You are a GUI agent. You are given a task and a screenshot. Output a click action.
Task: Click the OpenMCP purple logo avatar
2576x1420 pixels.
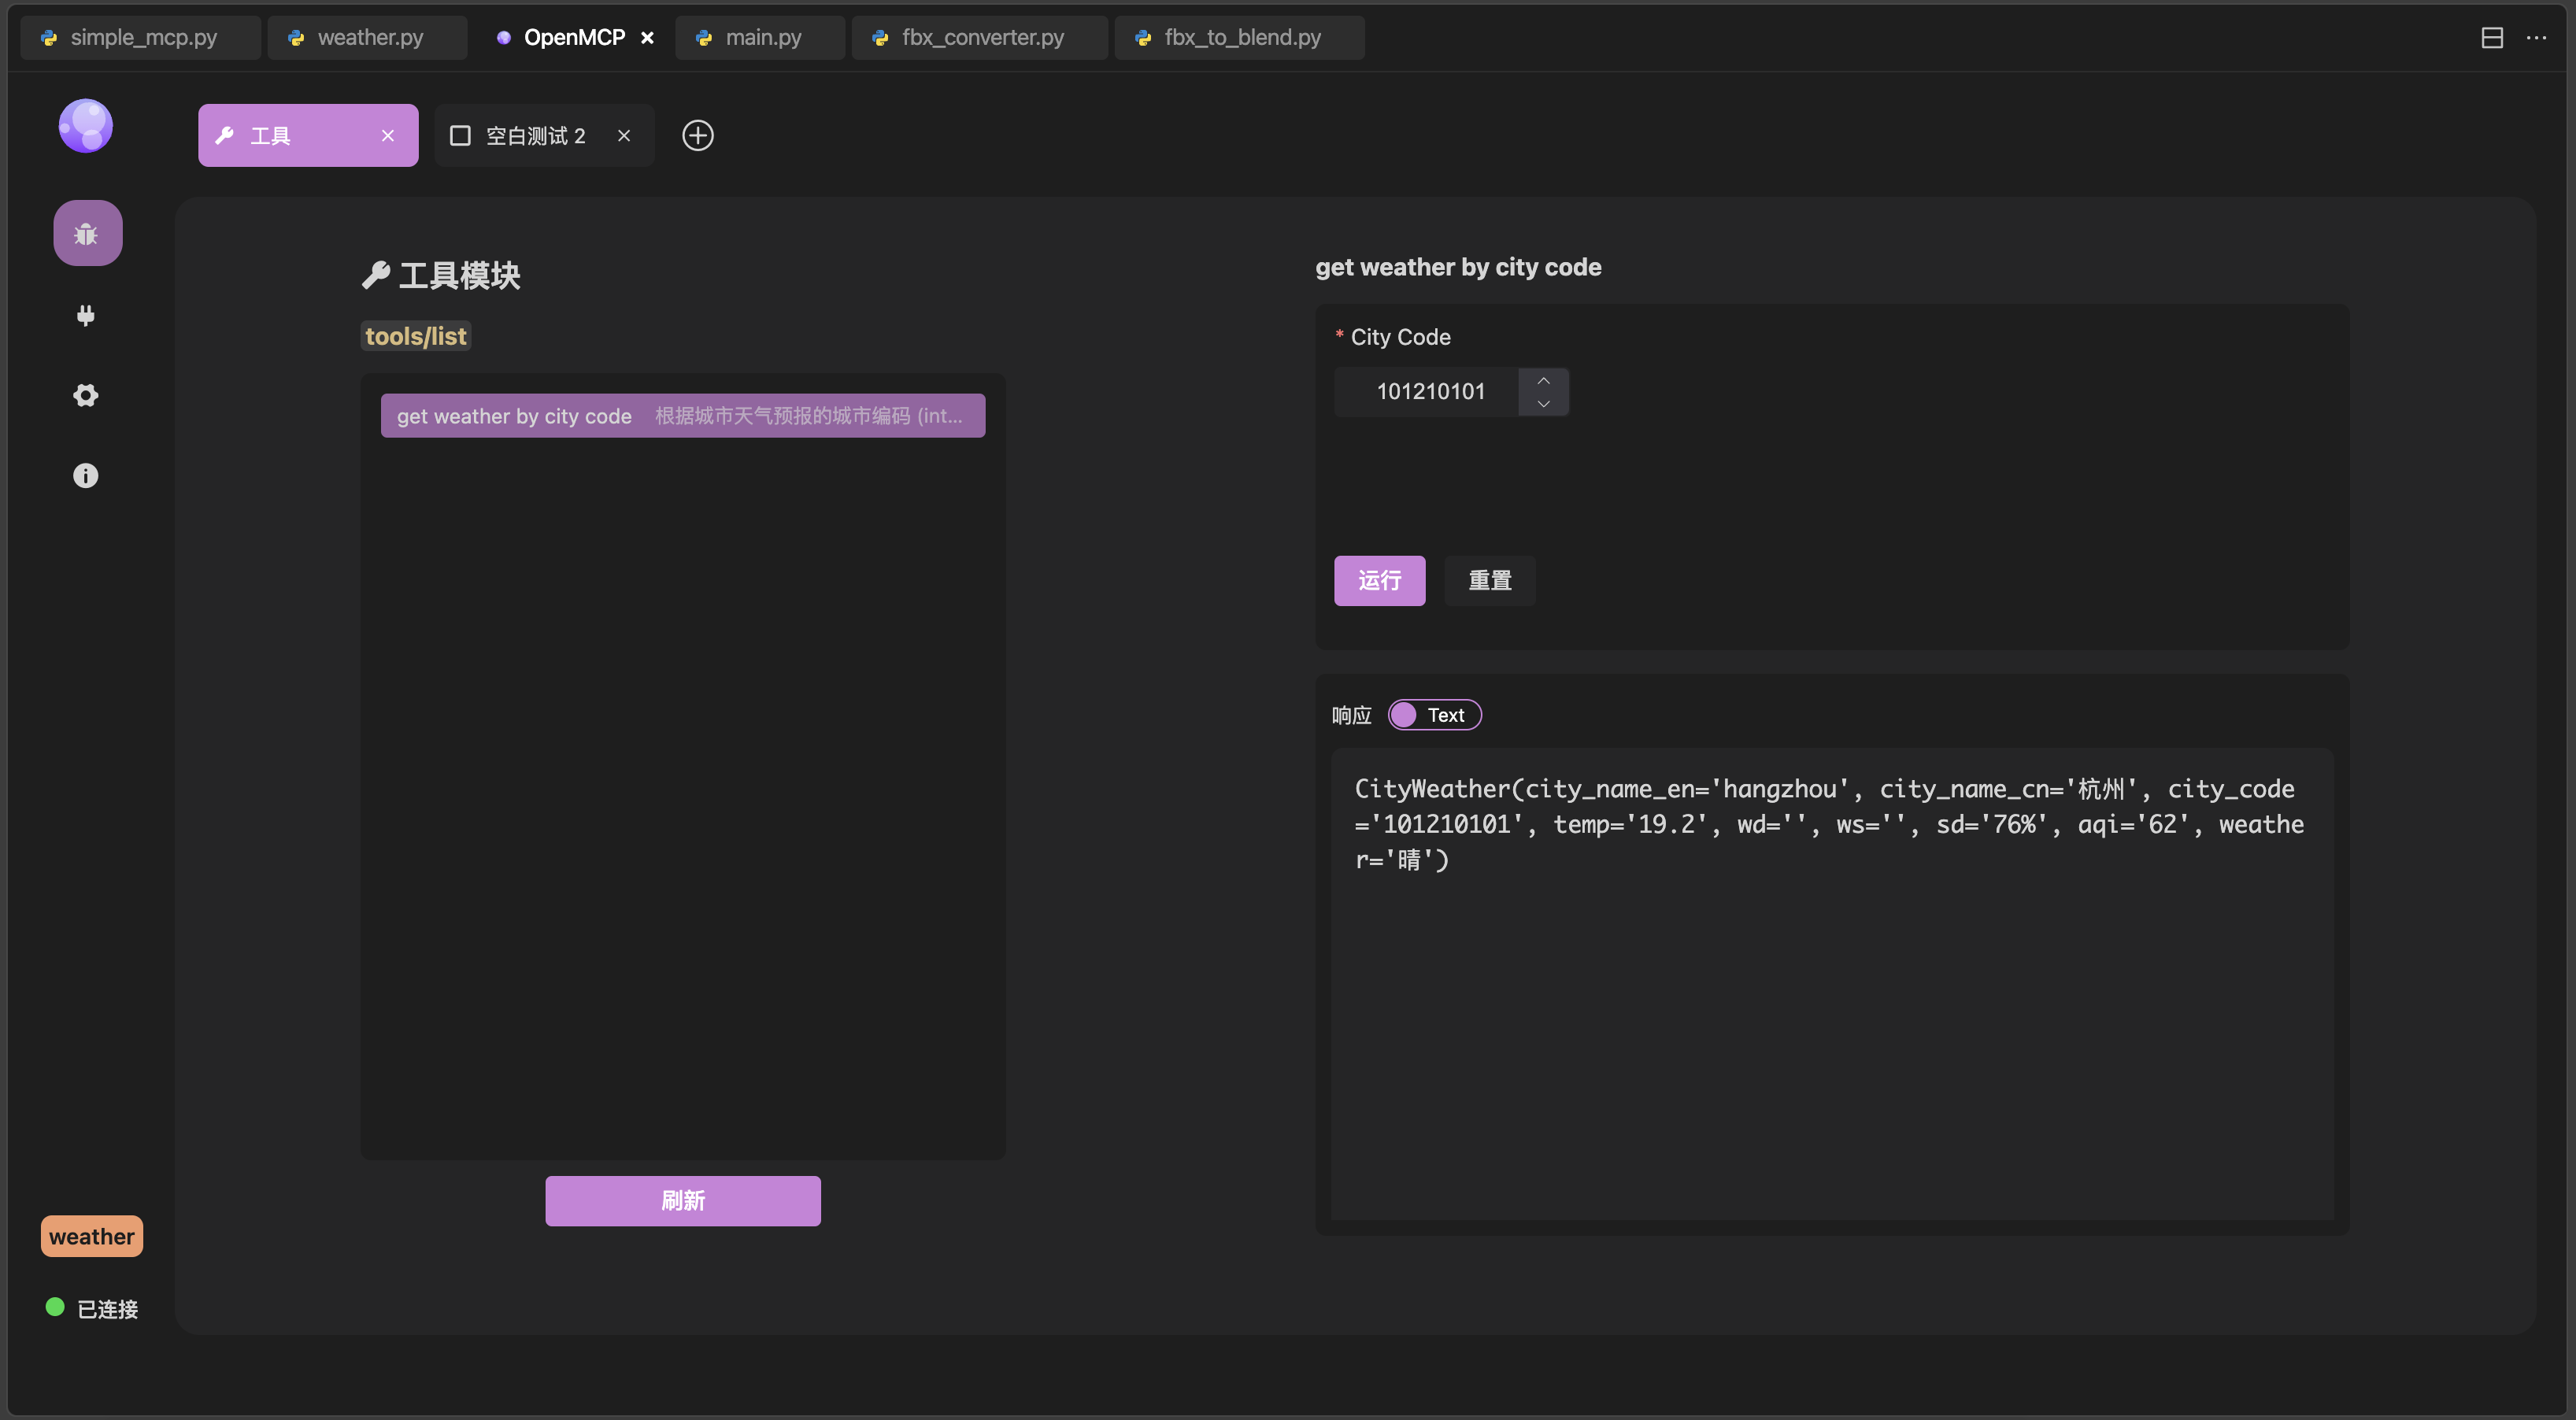[x=86, y=126]
